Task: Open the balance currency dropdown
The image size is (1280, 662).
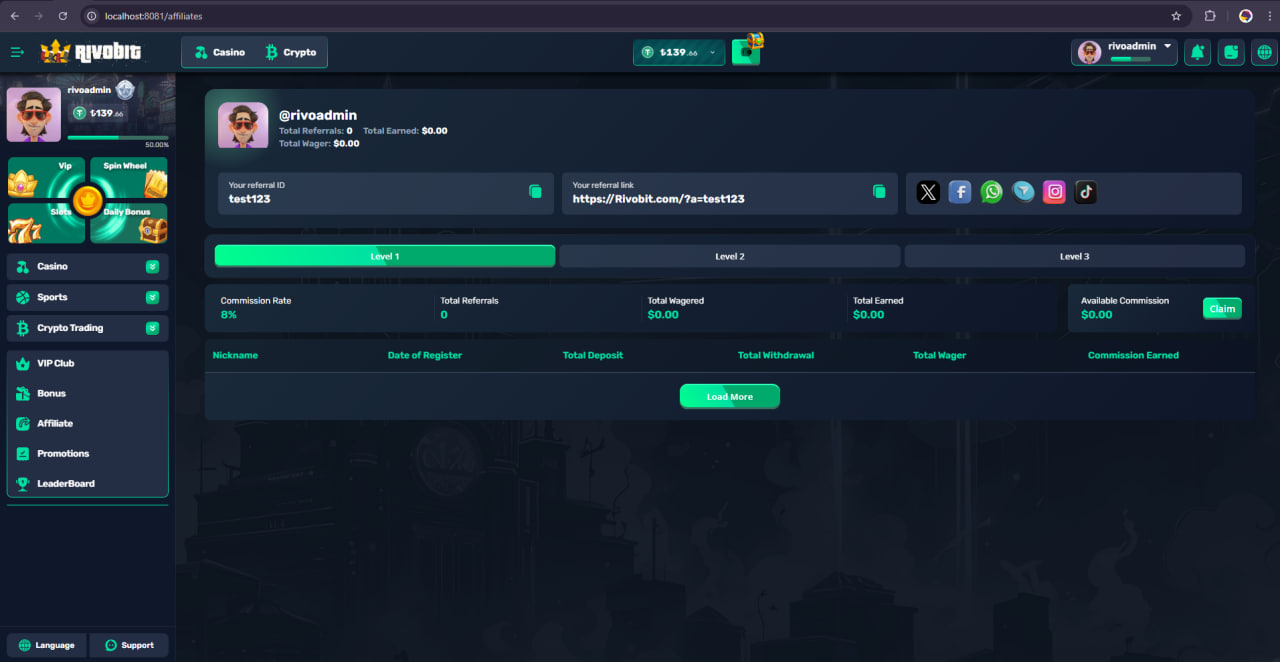Action: click(x=712, y=52)
